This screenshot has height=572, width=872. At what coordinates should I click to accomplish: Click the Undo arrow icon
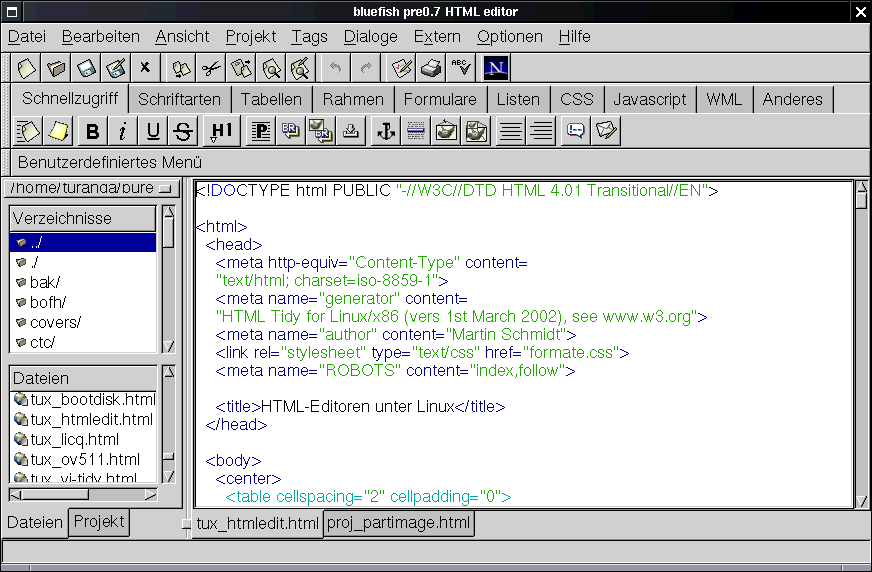click(335, 68)
